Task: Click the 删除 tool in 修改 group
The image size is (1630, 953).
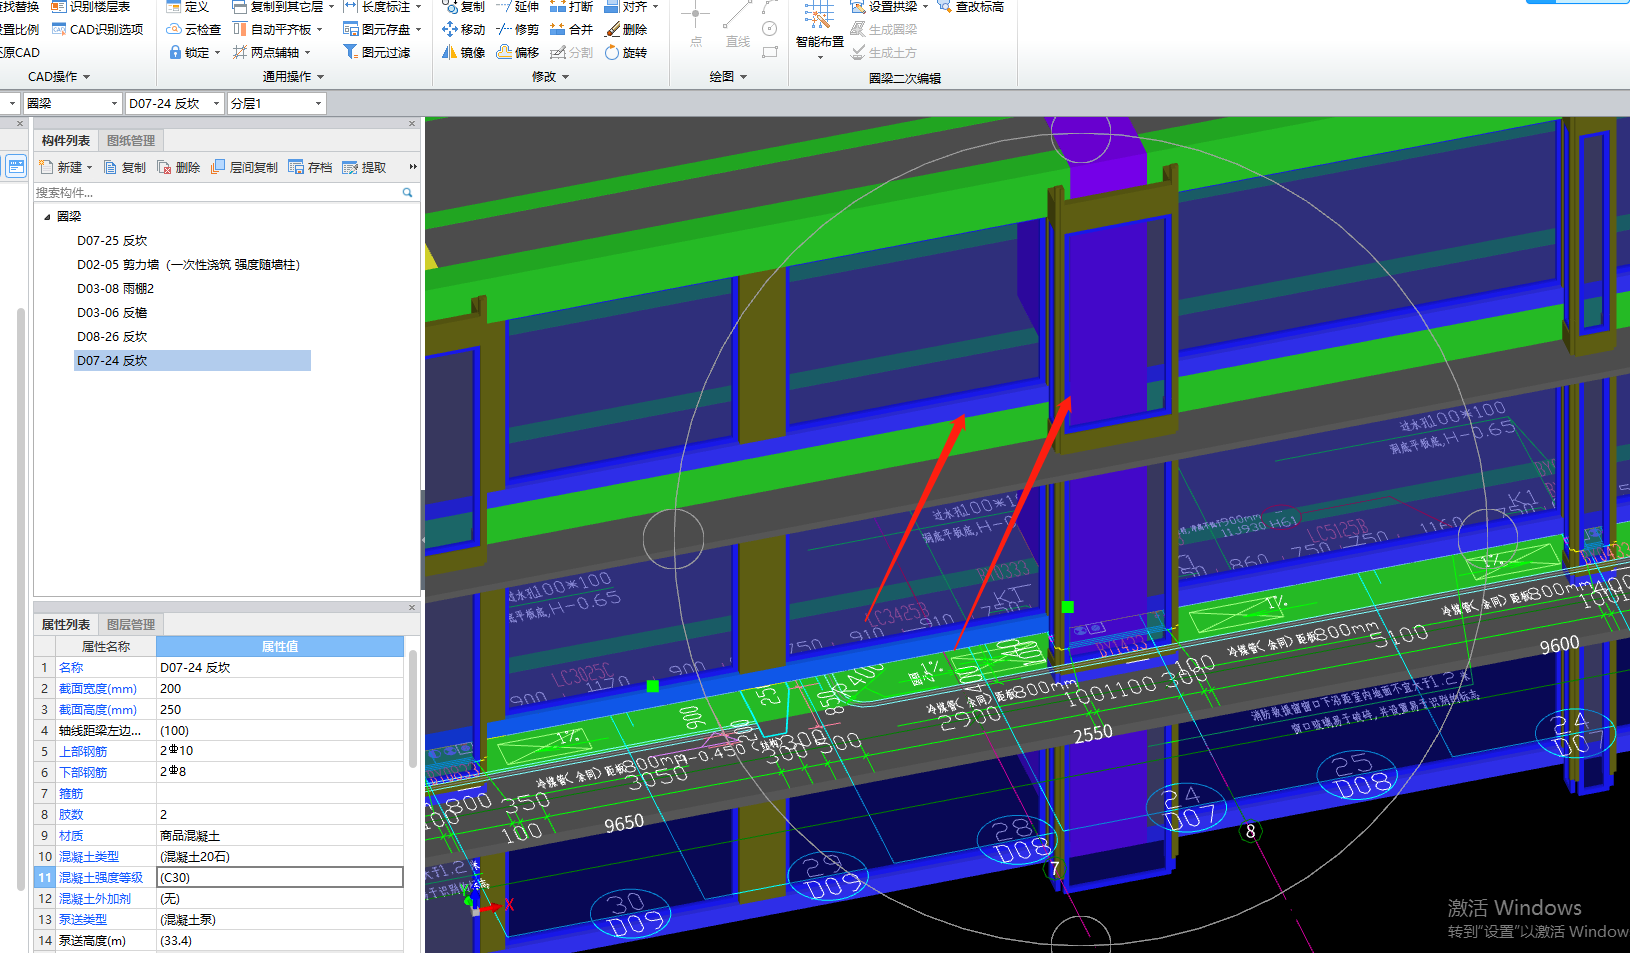Action: 626,29
